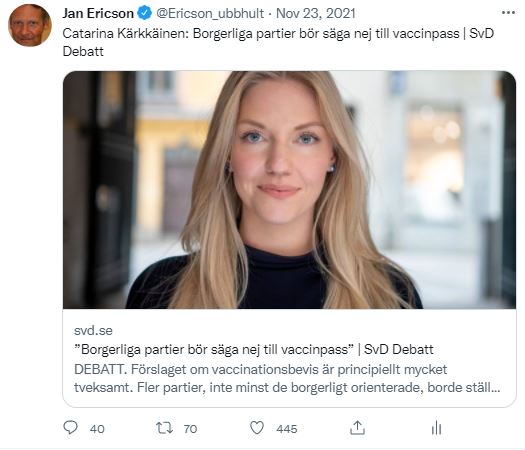Like the tweet with the heart icon
The image size is (525, 450).
click(x=257, y=428)
